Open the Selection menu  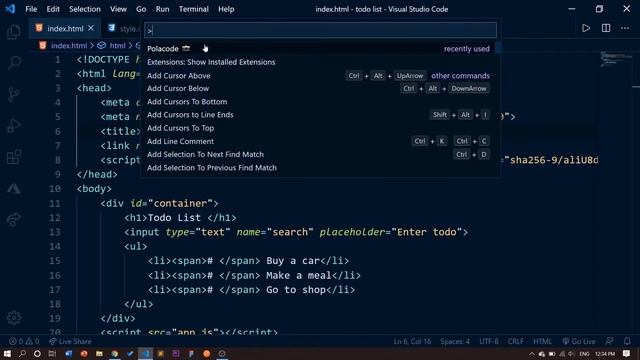pos(84,9)
